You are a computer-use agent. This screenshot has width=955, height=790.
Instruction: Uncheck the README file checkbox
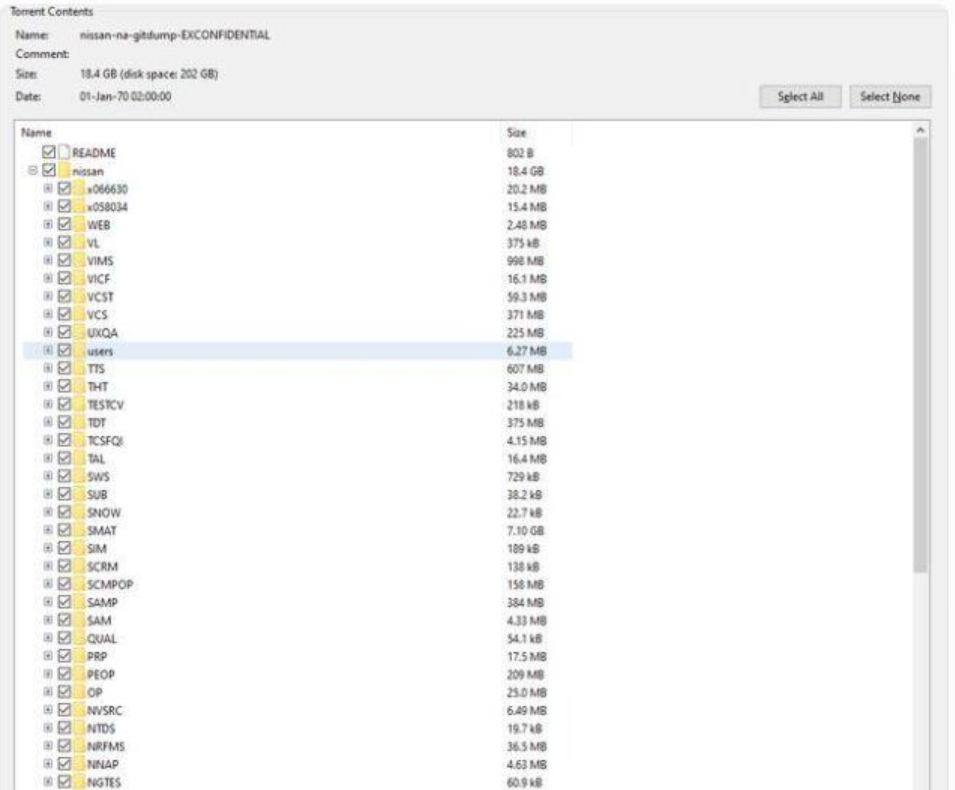tap(50, 152)
